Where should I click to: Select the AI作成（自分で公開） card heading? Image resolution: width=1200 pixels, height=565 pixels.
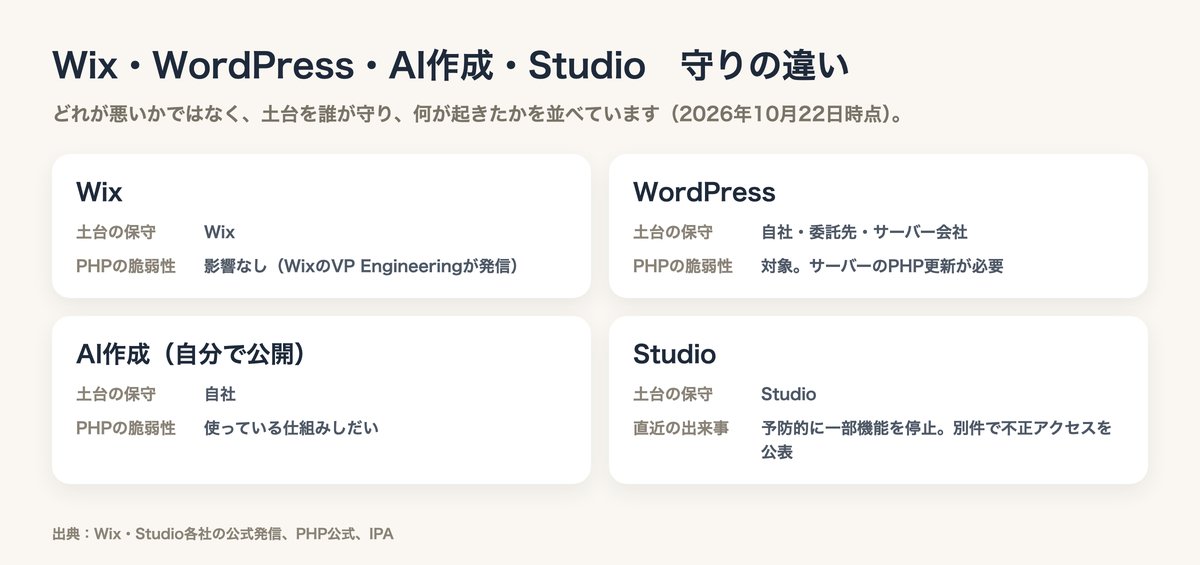(x=190, y=354)
